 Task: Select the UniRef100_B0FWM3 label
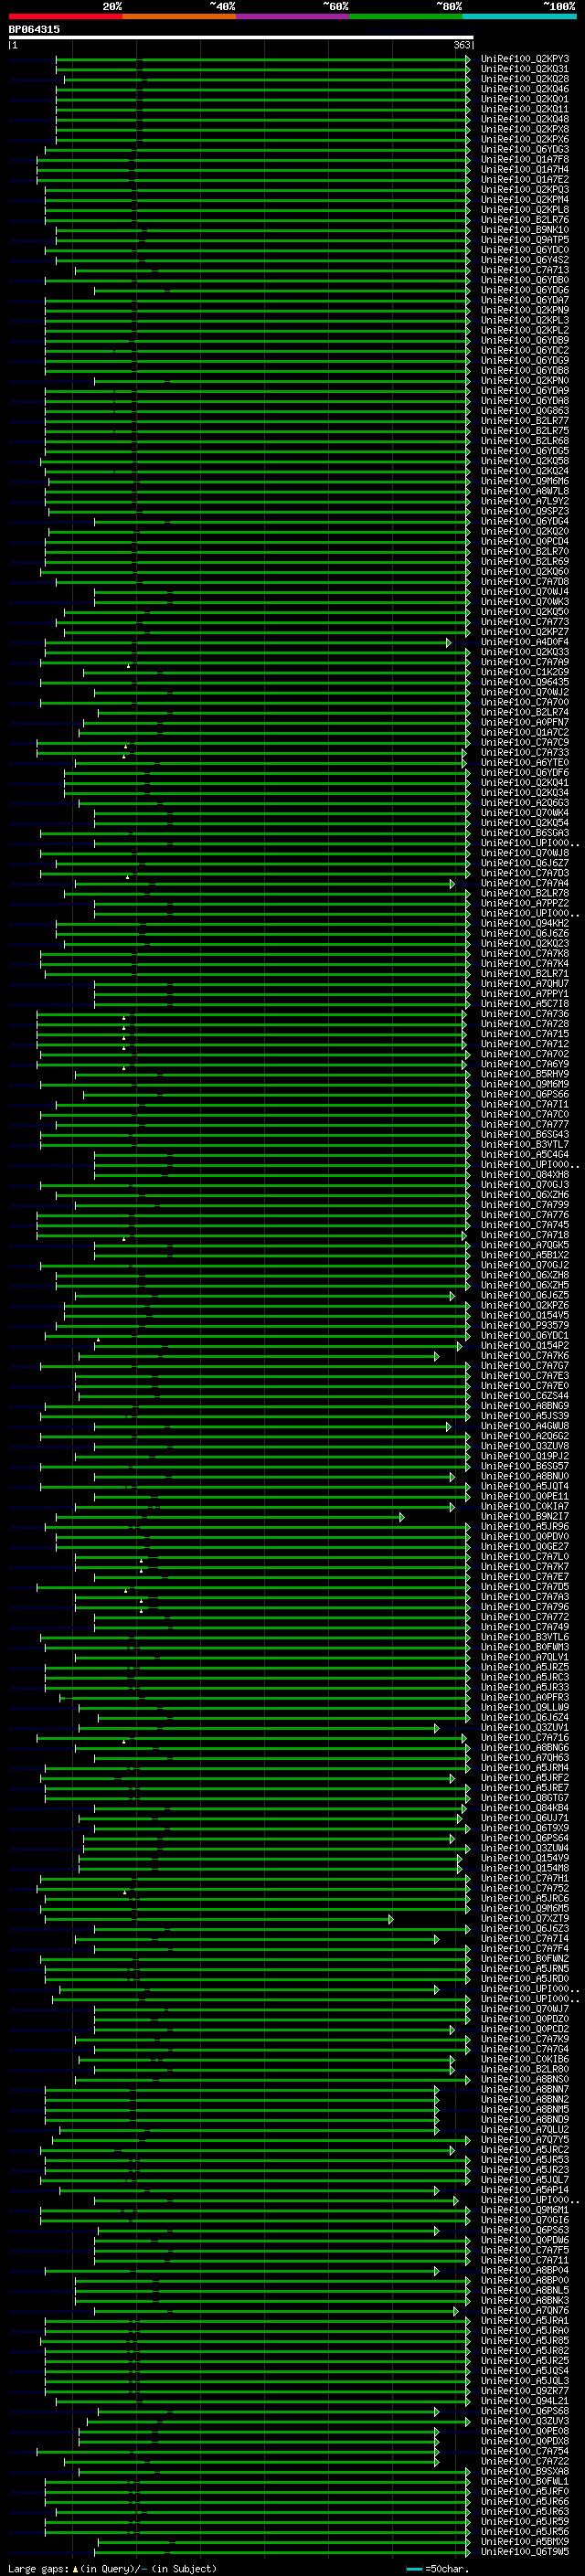pyautogui.click(x=524, y=1647)
